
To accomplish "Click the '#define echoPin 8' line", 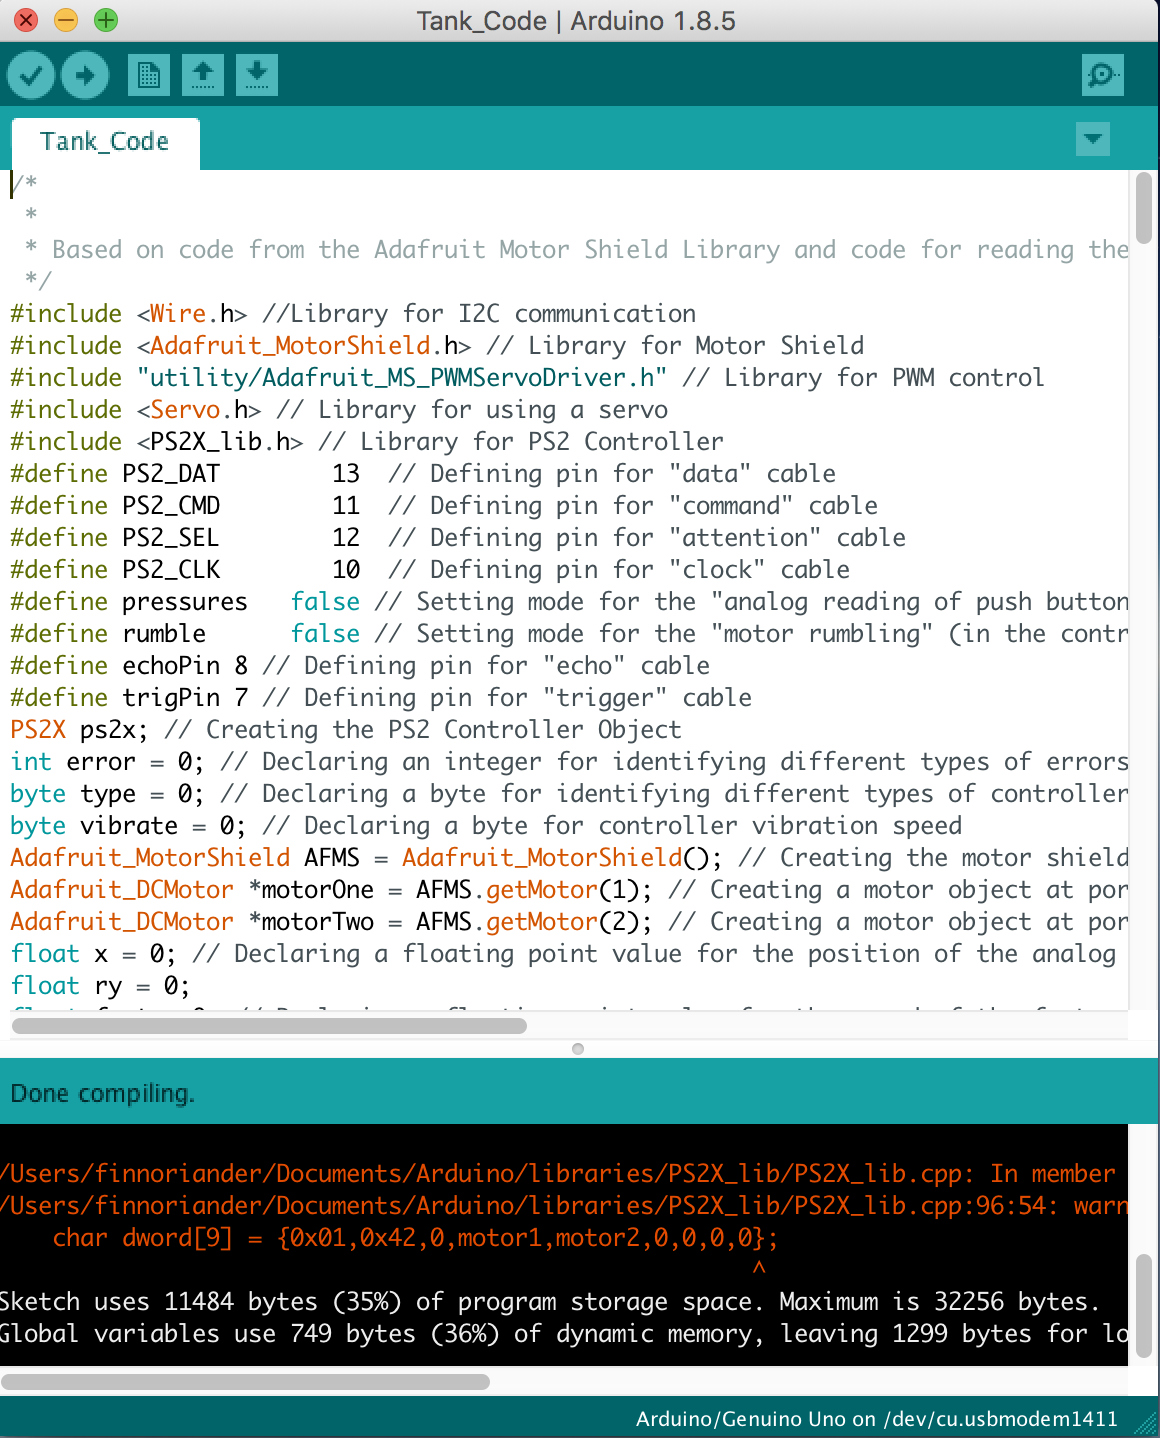I will (x=360, y=666).
